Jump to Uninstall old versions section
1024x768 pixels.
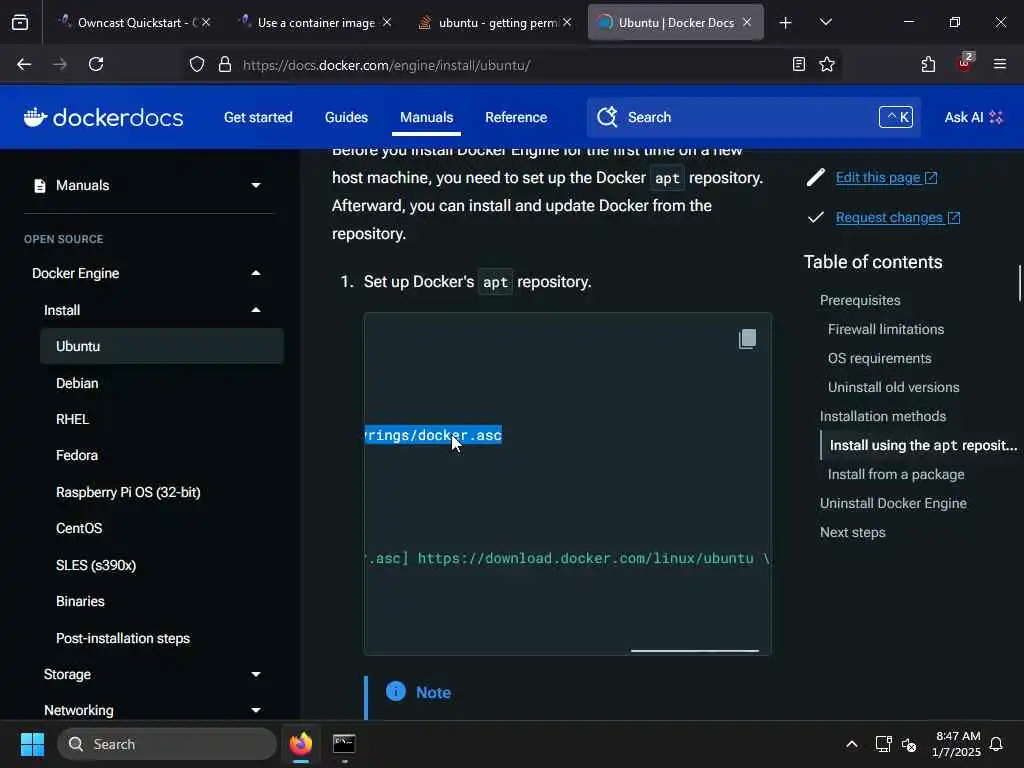[x=893, y=387]
